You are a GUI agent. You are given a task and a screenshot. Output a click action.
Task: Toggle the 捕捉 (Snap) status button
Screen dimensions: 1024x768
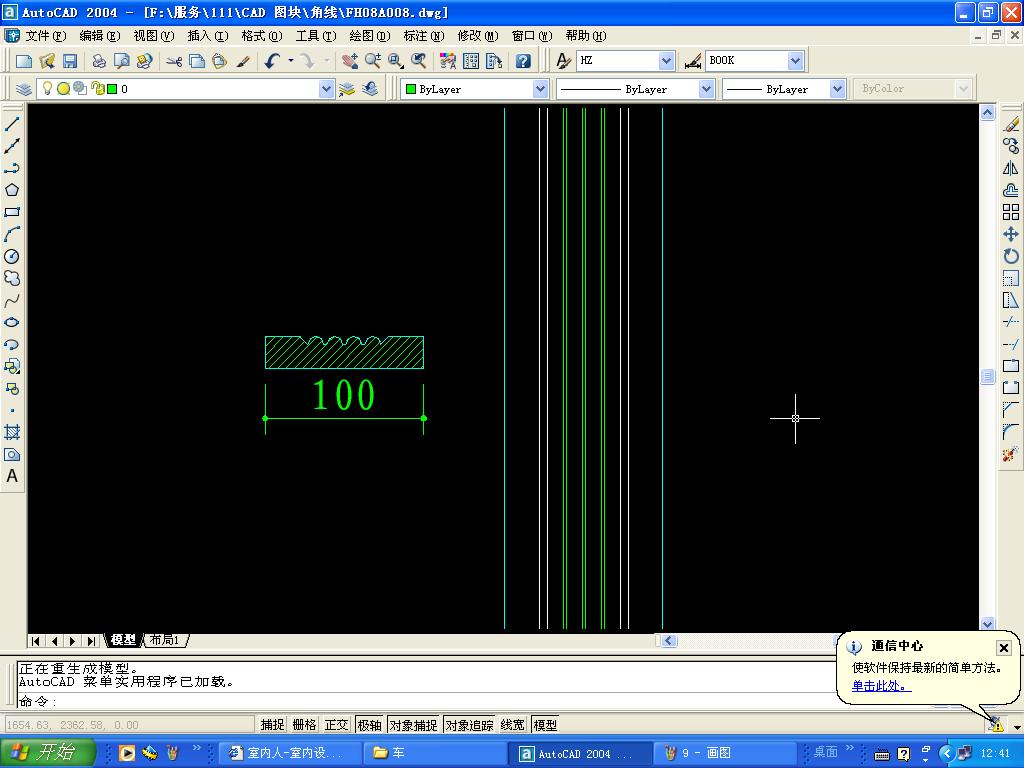[x=272, y=725]
